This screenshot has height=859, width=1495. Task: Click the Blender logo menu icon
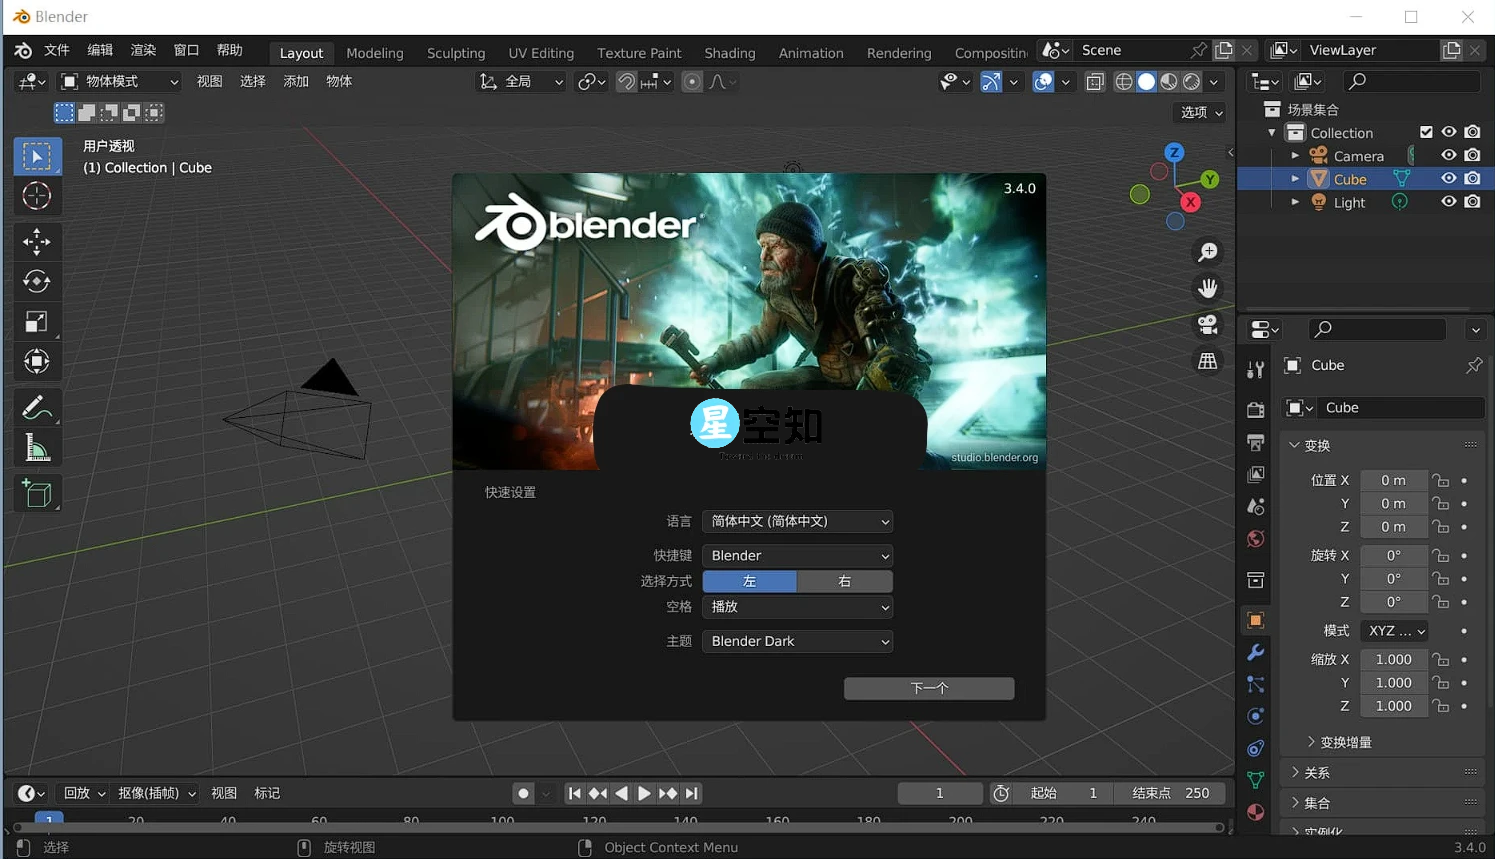click(23, 50)
